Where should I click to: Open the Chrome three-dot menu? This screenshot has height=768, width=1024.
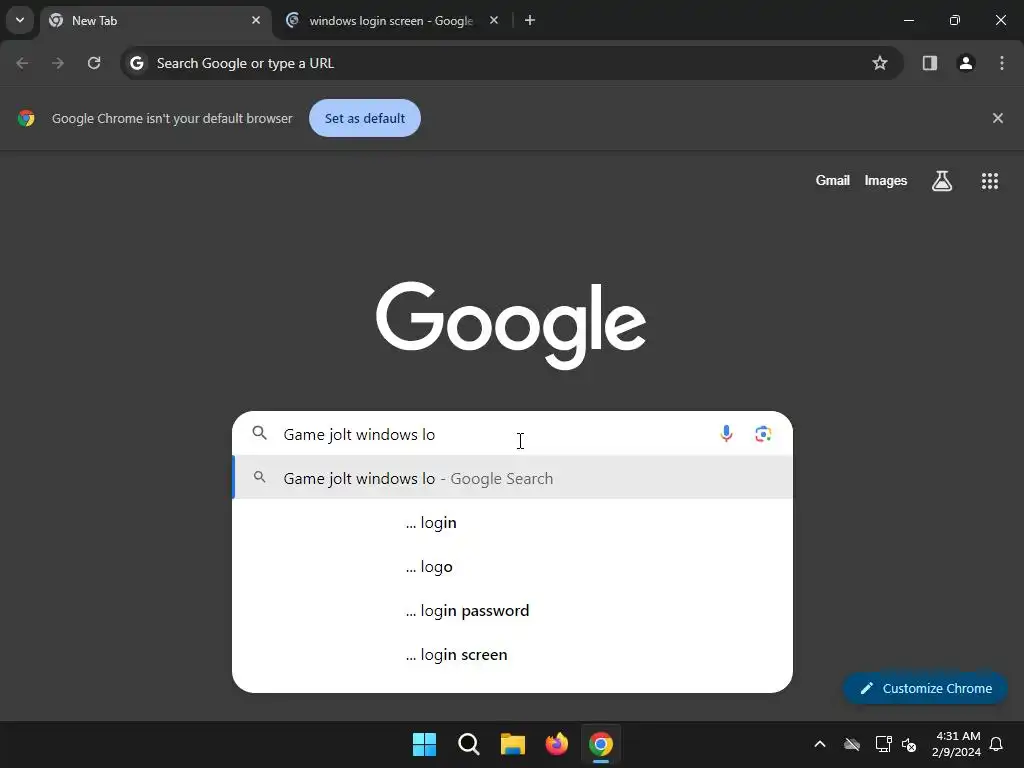(x=1002, y=63)
